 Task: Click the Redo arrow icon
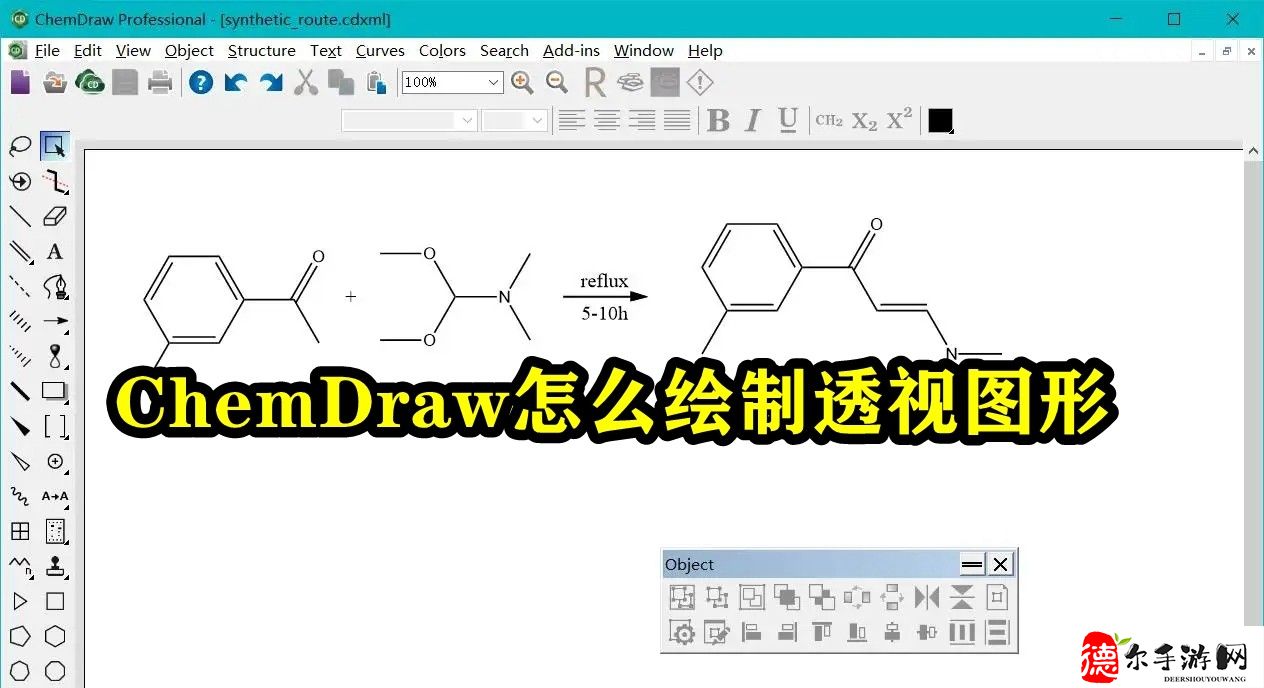click(271, 82)
